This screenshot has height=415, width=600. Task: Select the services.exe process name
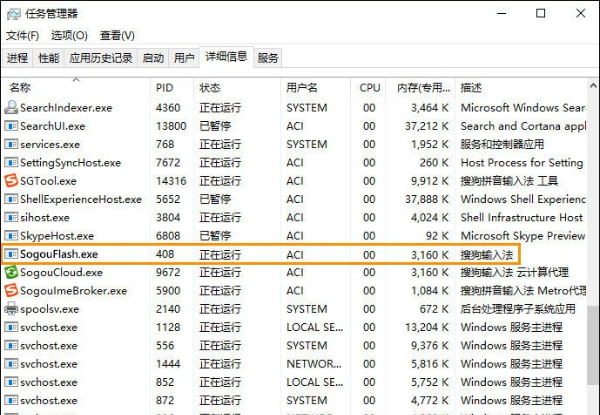coord(50,144)
